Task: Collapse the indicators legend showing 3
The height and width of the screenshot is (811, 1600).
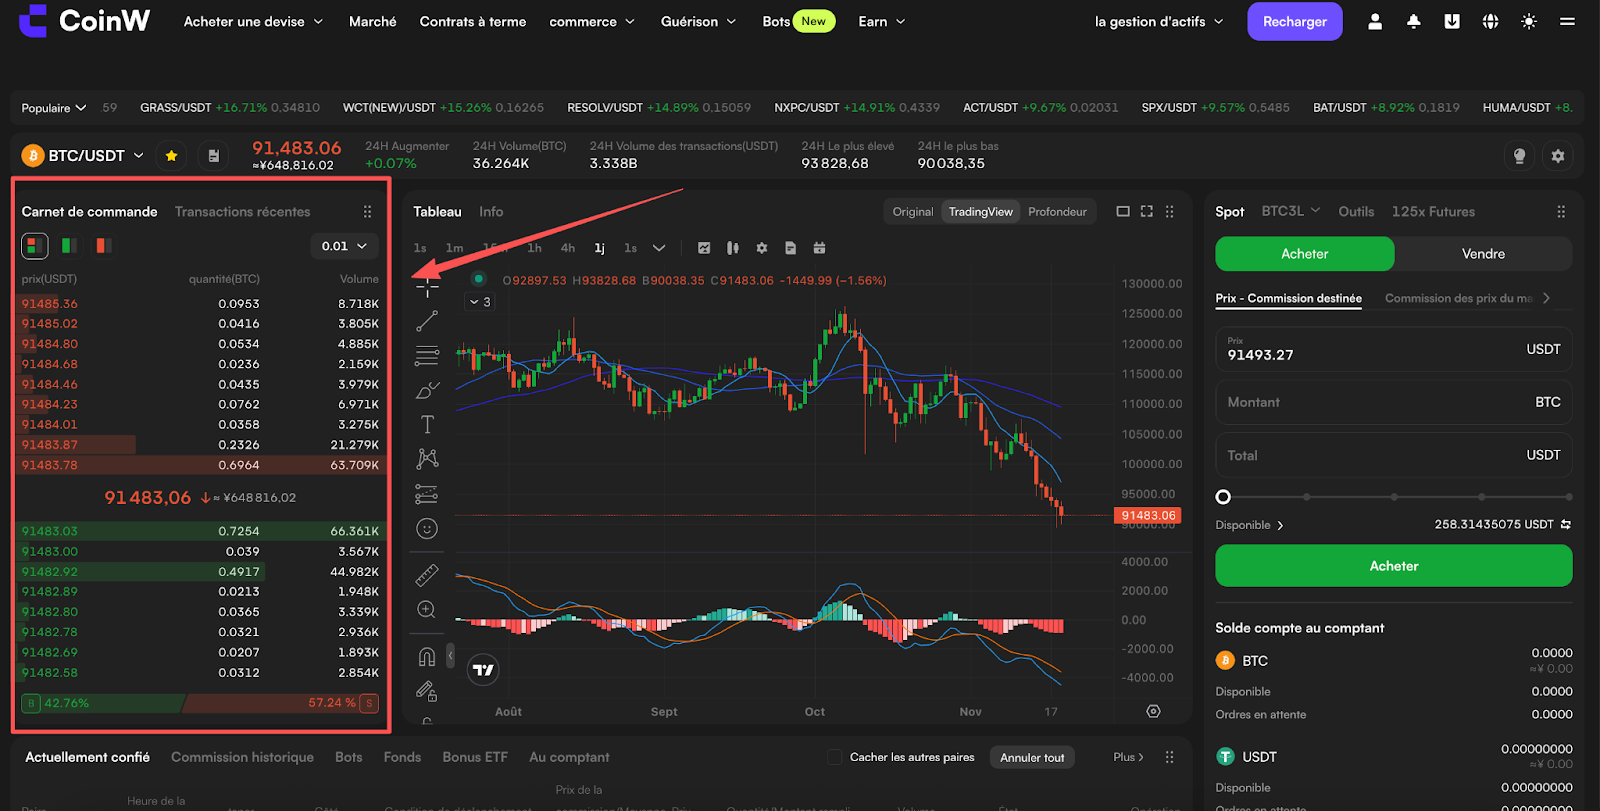Action: tap(480, 301)
